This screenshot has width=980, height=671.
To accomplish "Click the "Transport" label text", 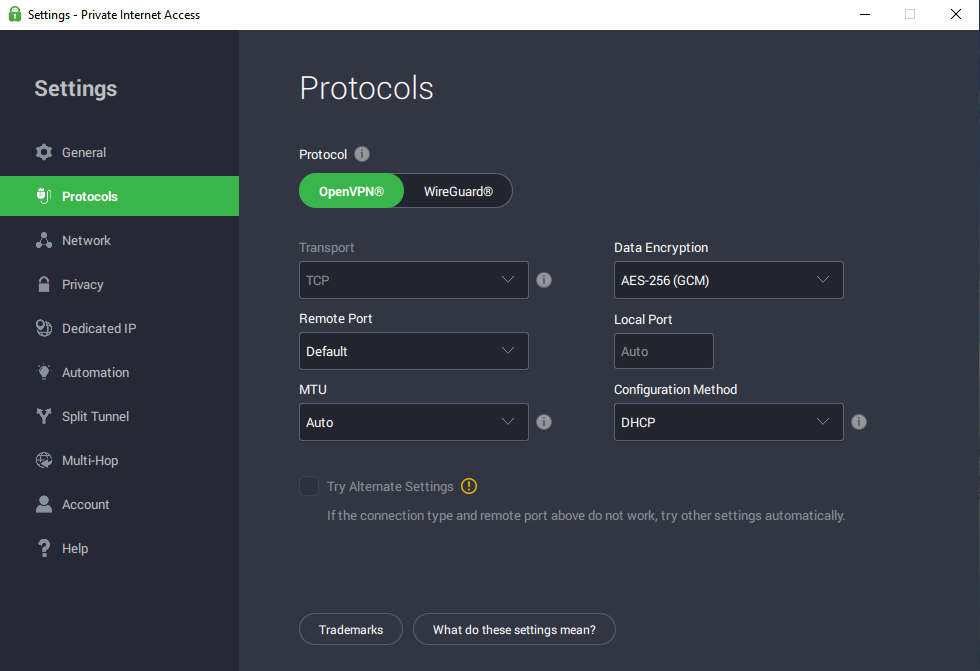I will (x=327, y=247).
